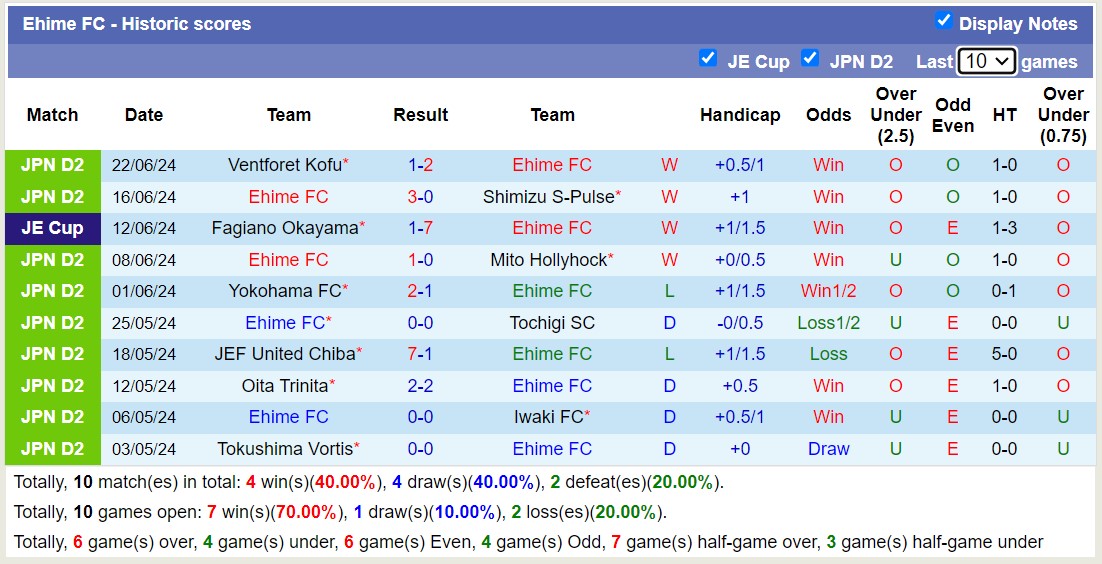Click the JE Cup match label

pos(52,228)
